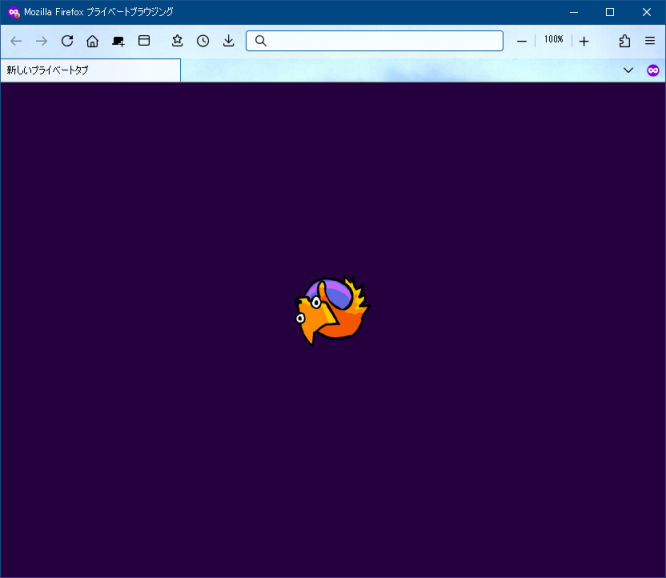
Task: Reset zoom at 100% label
Action: click(x=553, y=39)
